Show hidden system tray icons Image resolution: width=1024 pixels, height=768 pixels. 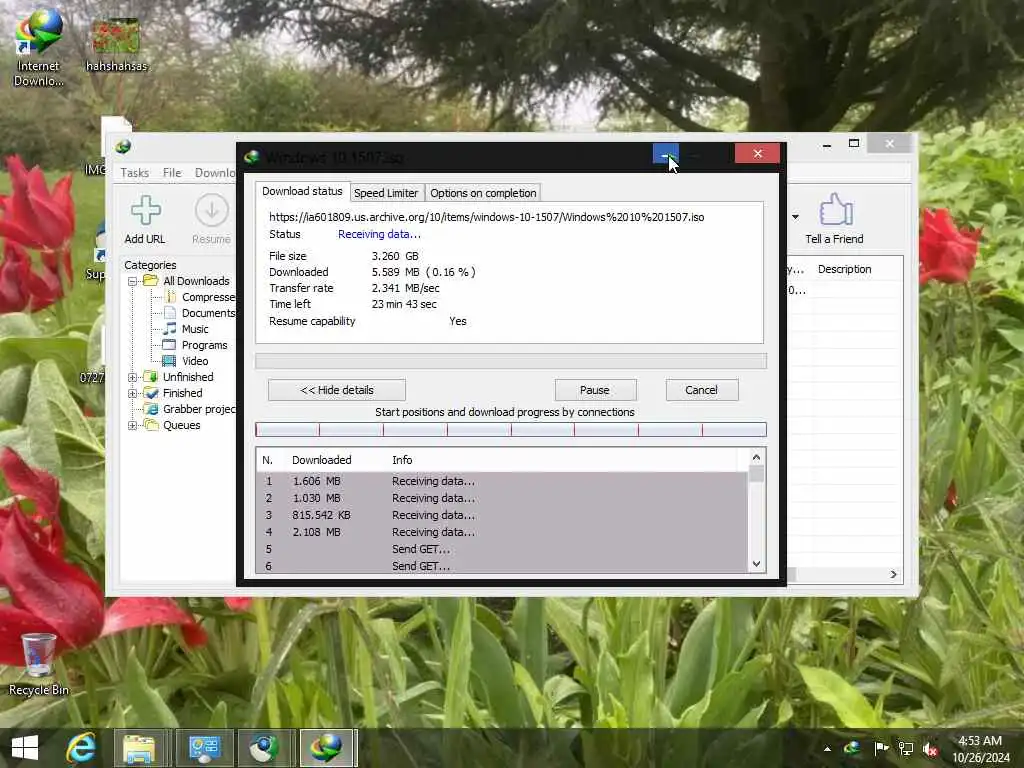click(827, 748)
